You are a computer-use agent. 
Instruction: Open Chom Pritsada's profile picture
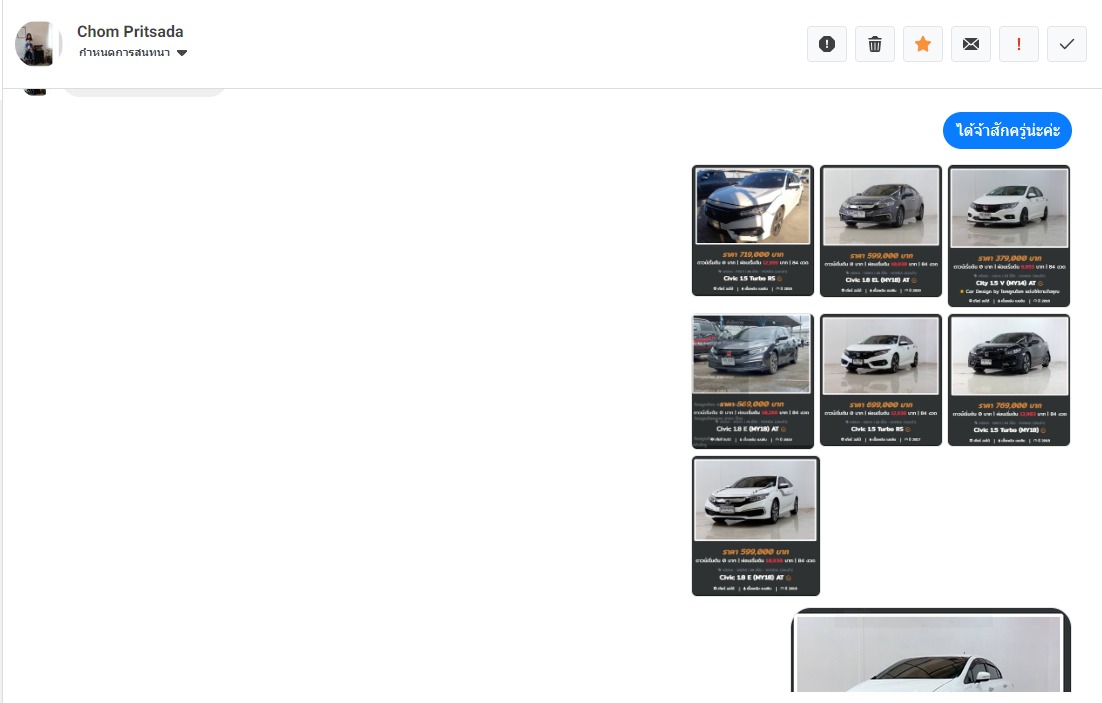[38, 44]
